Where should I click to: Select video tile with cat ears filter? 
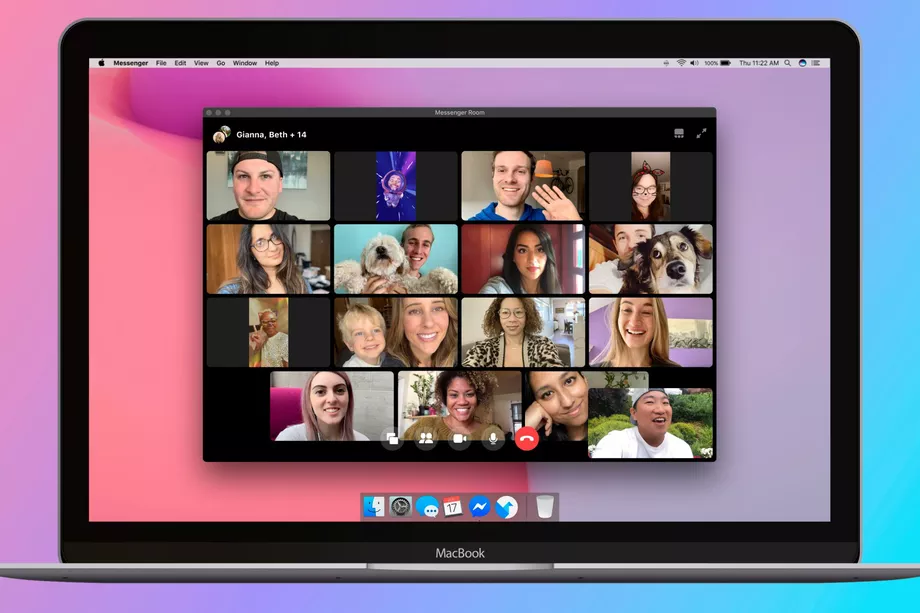(651, 185)
